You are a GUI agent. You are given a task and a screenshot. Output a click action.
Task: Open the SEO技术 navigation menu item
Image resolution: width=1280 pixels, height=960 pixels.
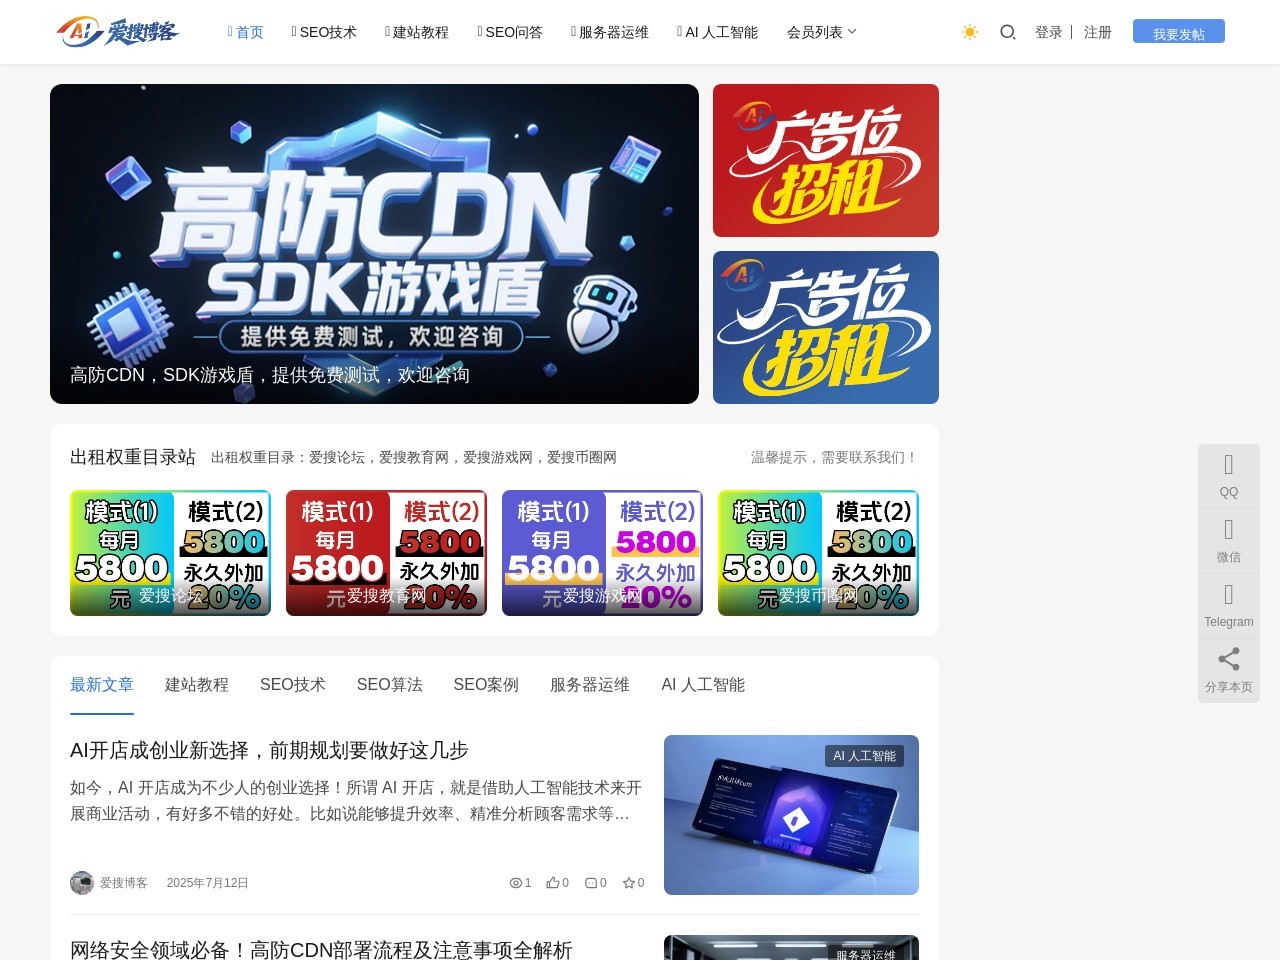324,32
